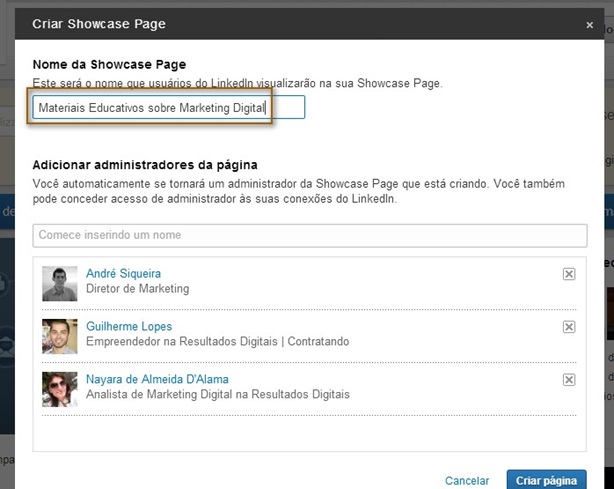This screenshot has height=489, width=614.
Task: Click the Cancelar link
Action: click(467, 481)
